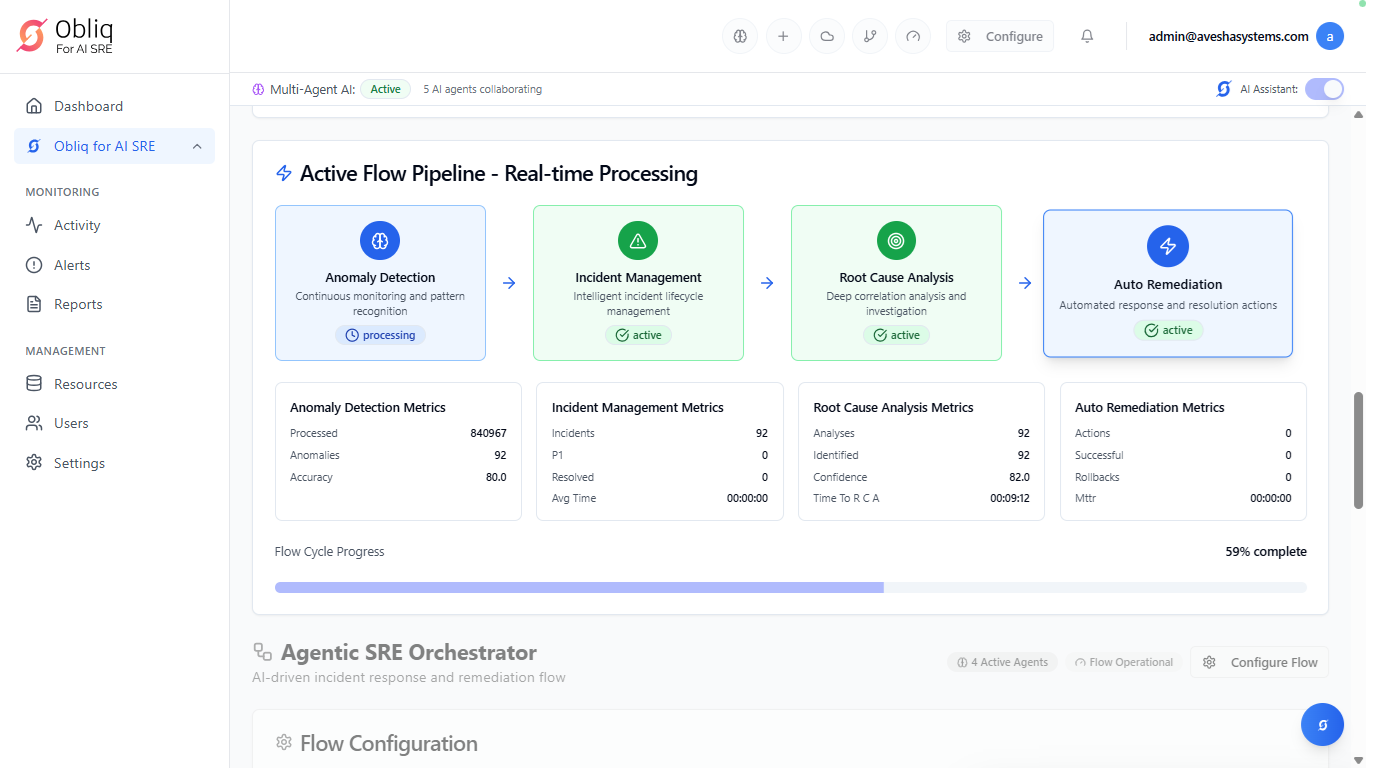Click the Anomaly Detection Metrics heading
The height and width of the screenshot is (780, 1373).
point(368,407)
